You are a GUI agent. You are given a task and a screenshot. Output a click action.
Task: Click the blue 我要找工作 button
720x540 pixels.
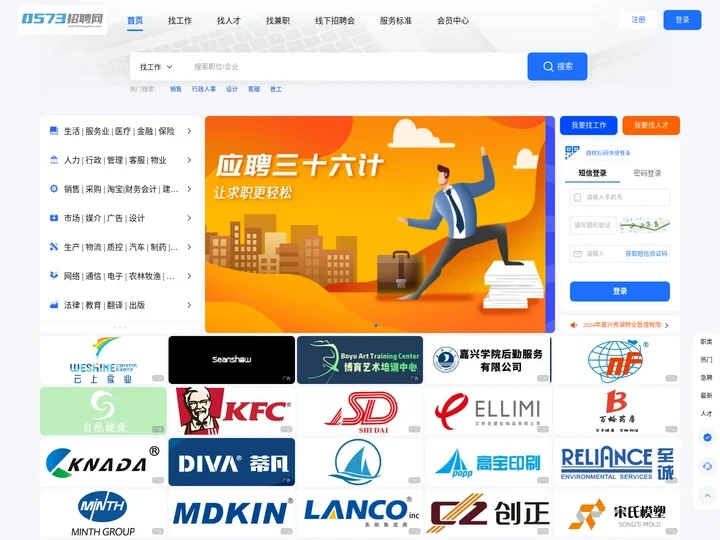coord(589,125)
